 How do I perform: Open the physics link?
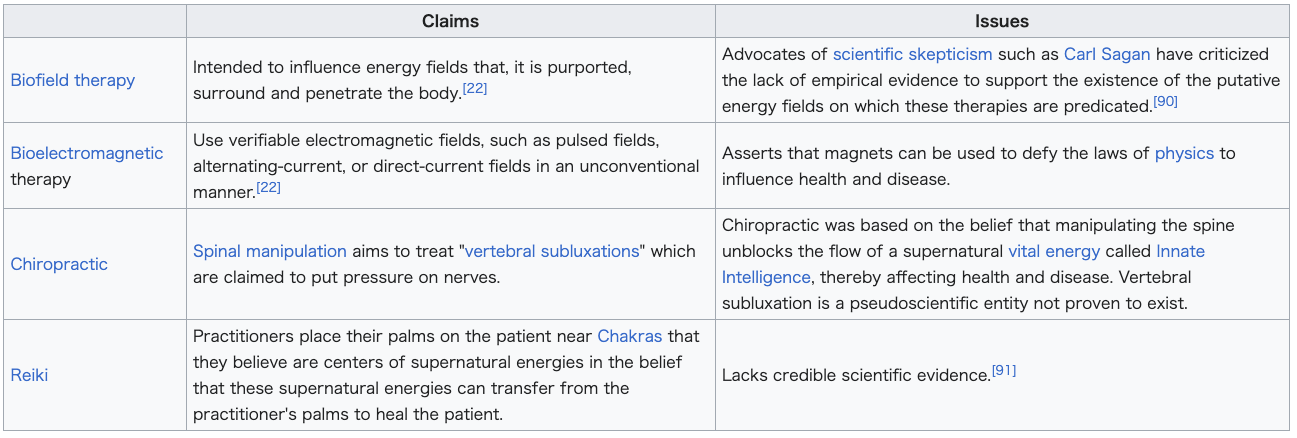pos(1184,153)
